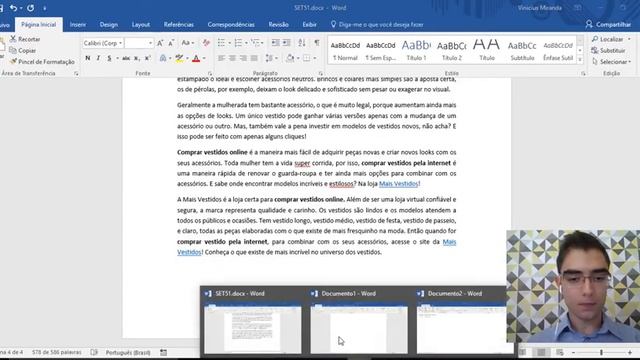This screenshot has height=360, width=640.
Task: Clear all formatting with eraser icon
Action: [x=206, y=43]
